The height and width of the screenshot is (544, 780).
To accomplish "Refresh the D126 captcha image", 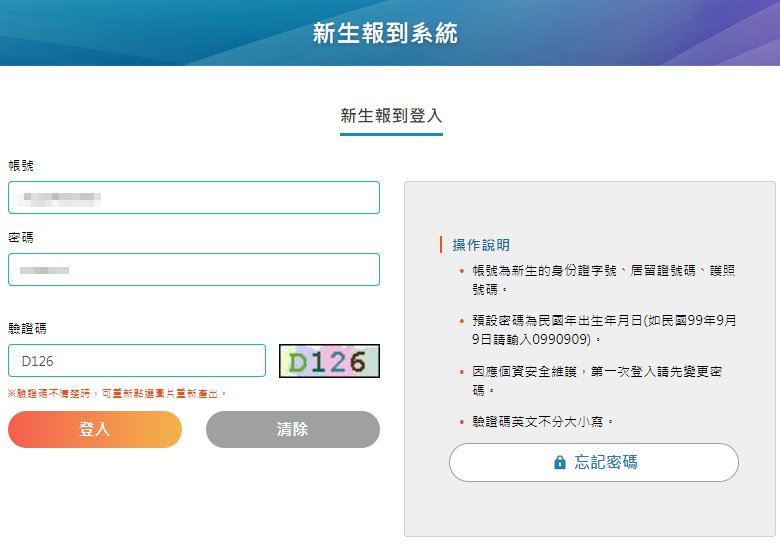I will tap(329, 361).
